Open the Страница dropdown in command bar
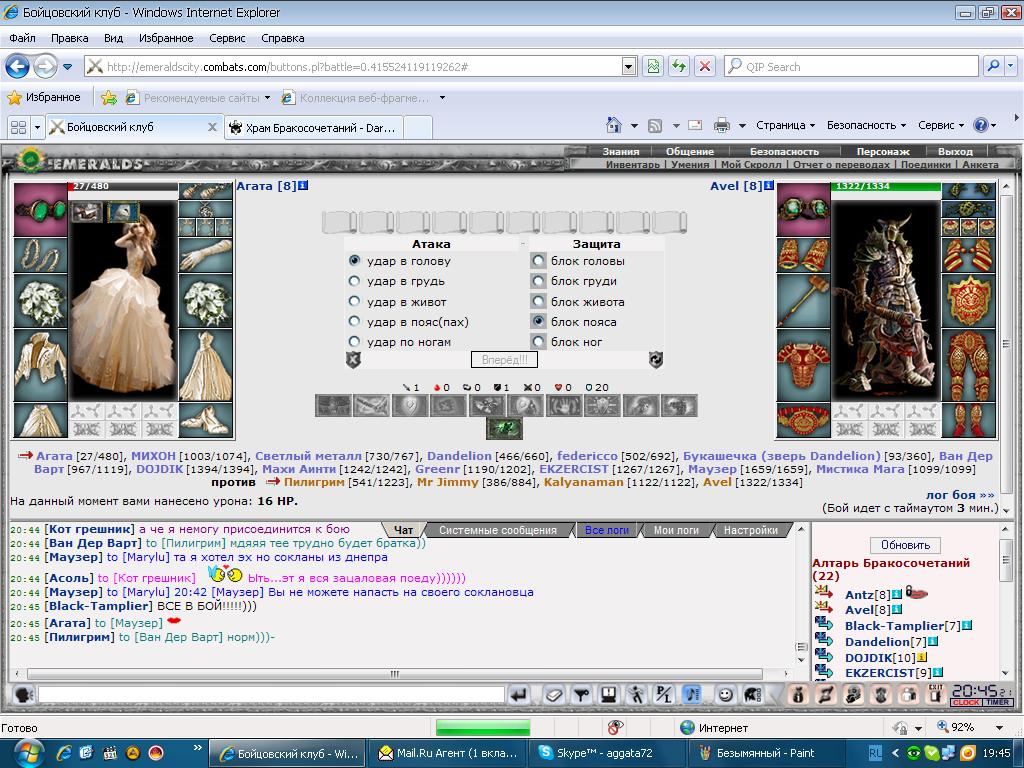This screenshot has width=1024, height=768. point(786,125)
